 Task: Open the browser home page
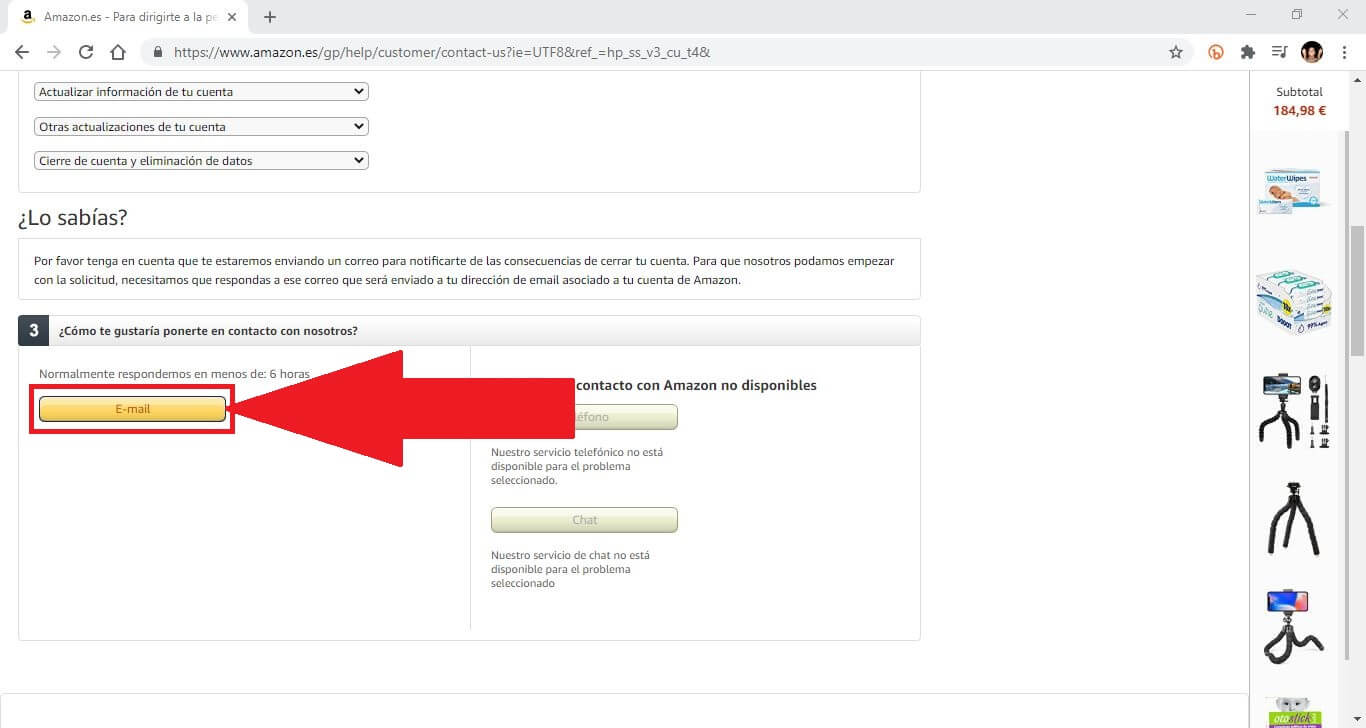coord(118,52)
